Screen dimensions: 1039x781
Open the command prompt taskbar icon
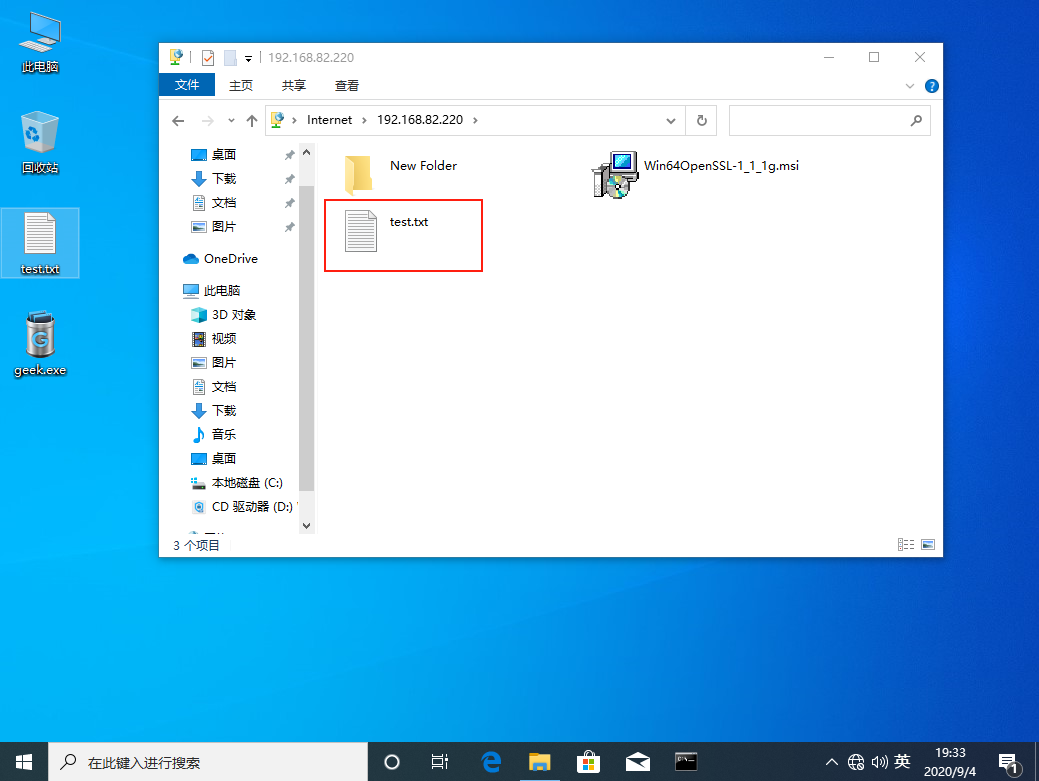[x=686, y=762]
